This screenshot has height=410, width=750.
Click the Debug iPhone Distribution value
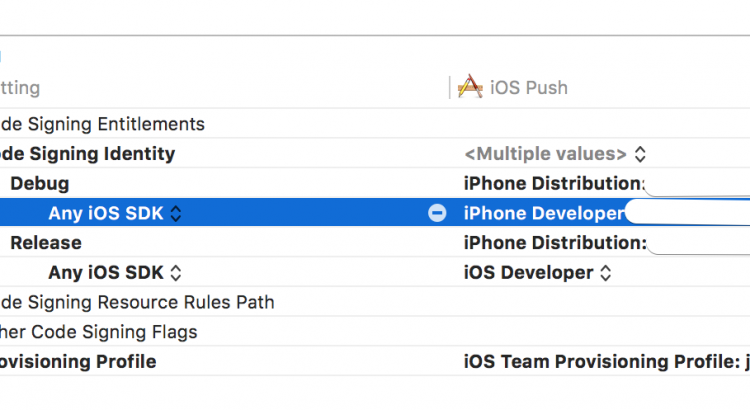553,184
